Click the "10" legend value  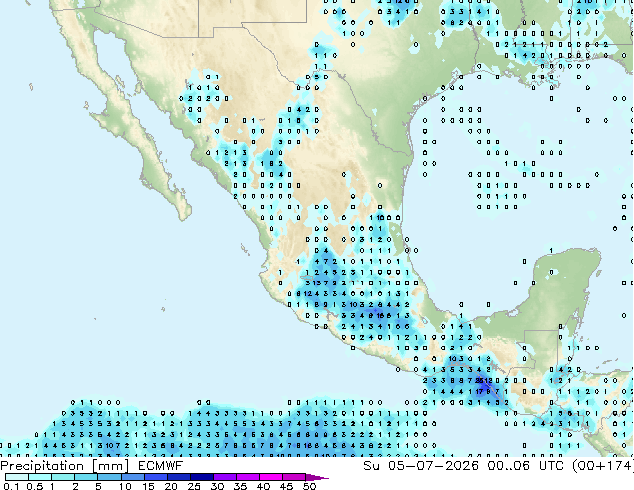pos(125,486)
